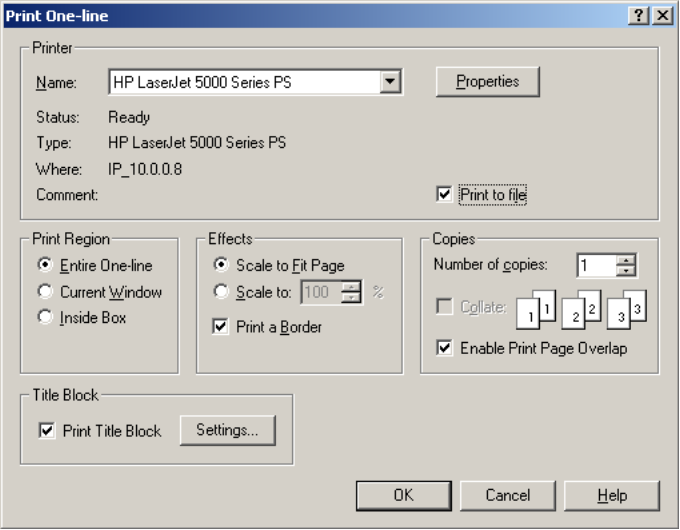
Task: Click the Scale to percent field
Action: [321, 292]
